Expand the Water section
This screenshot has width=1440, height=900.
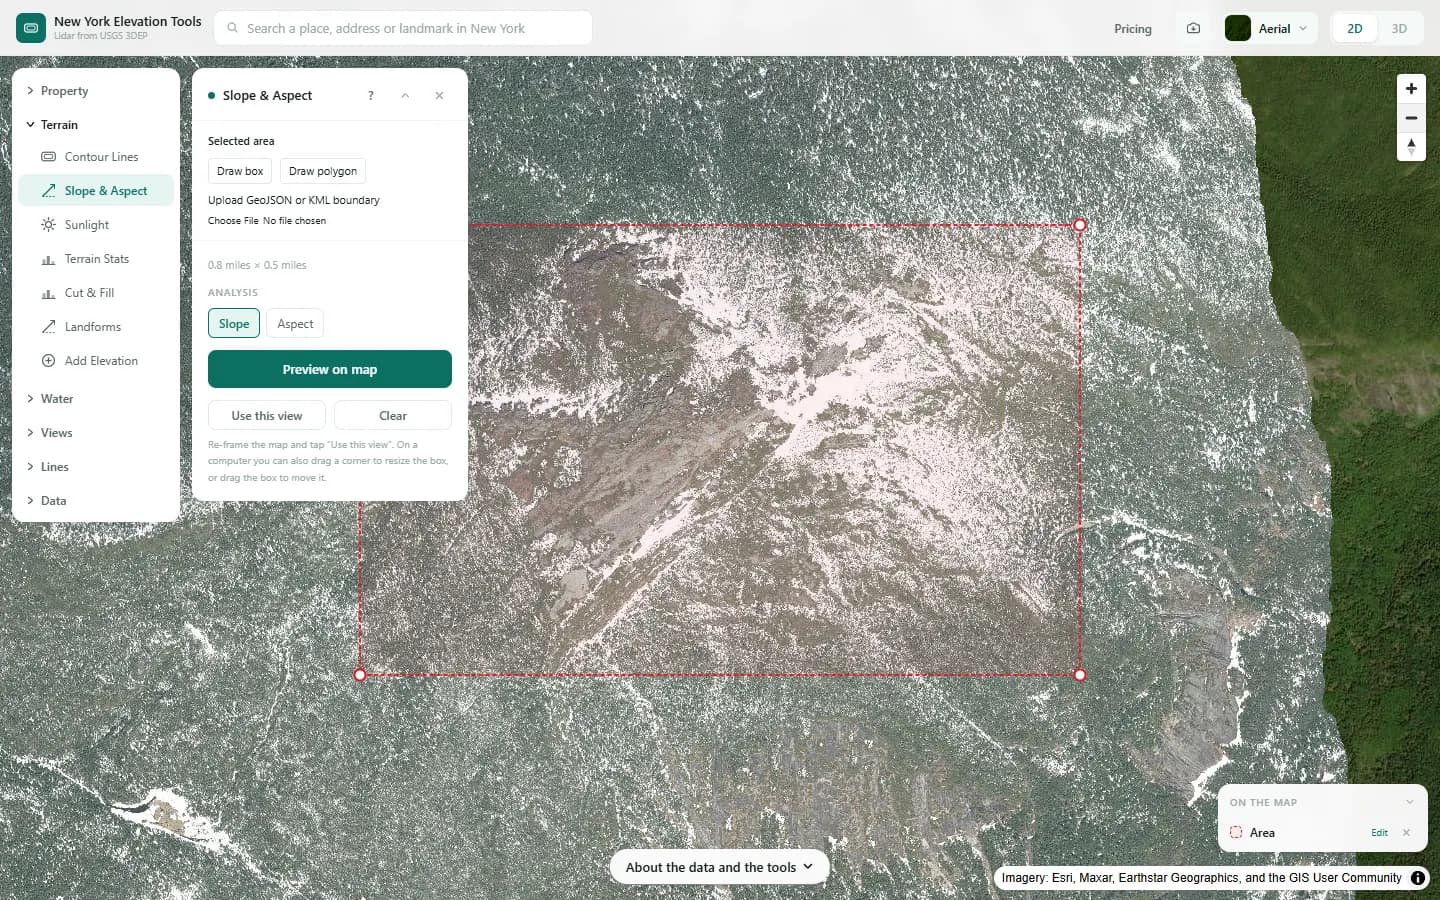pyautogui.click(x=96, y=399)
